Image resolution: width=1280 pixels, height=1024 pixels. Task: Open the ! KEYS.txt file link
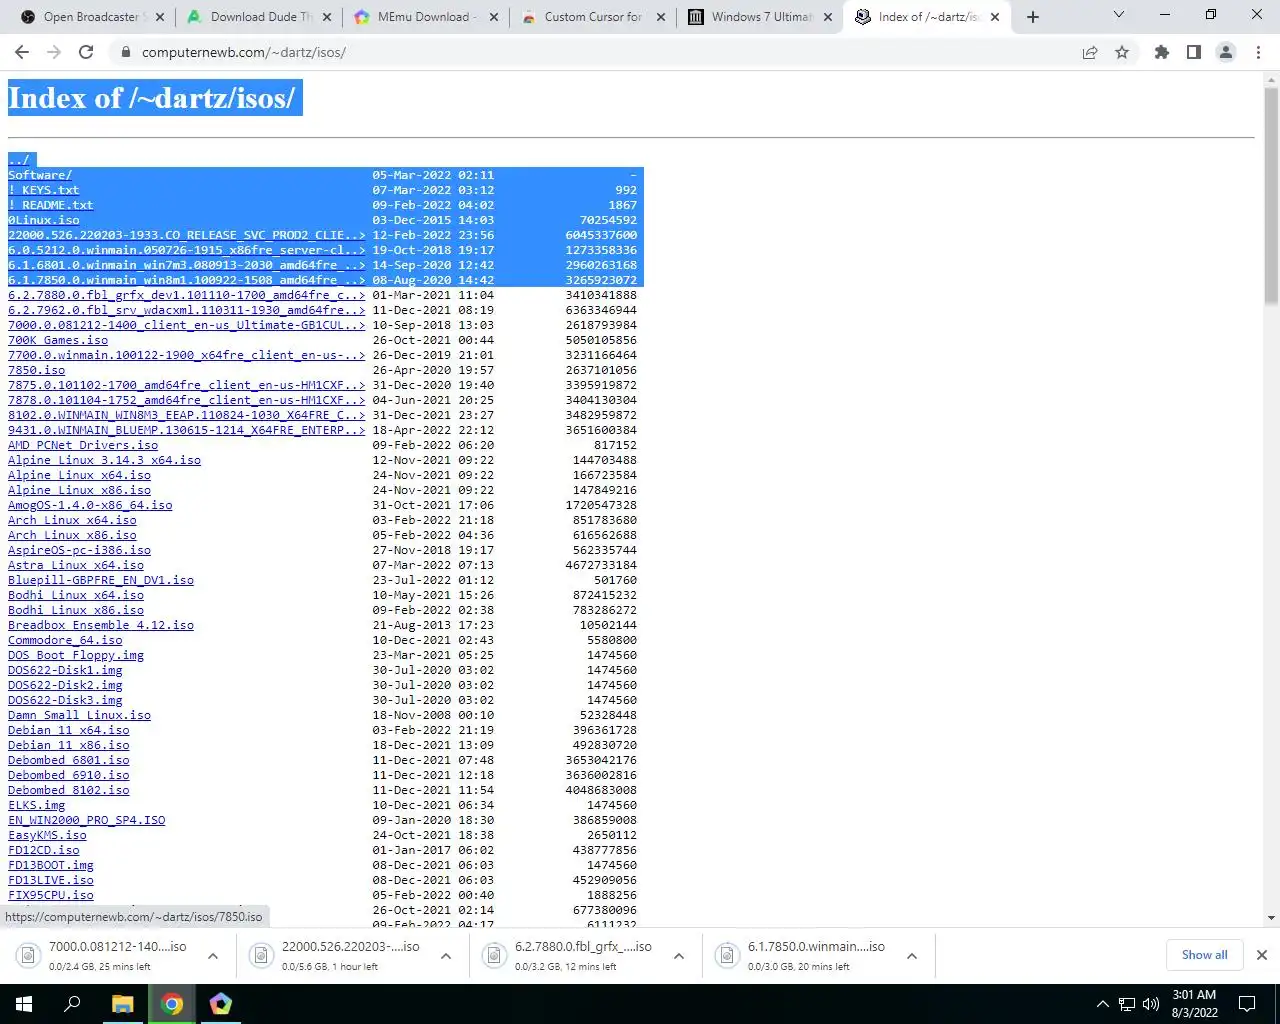coord(43,190)
